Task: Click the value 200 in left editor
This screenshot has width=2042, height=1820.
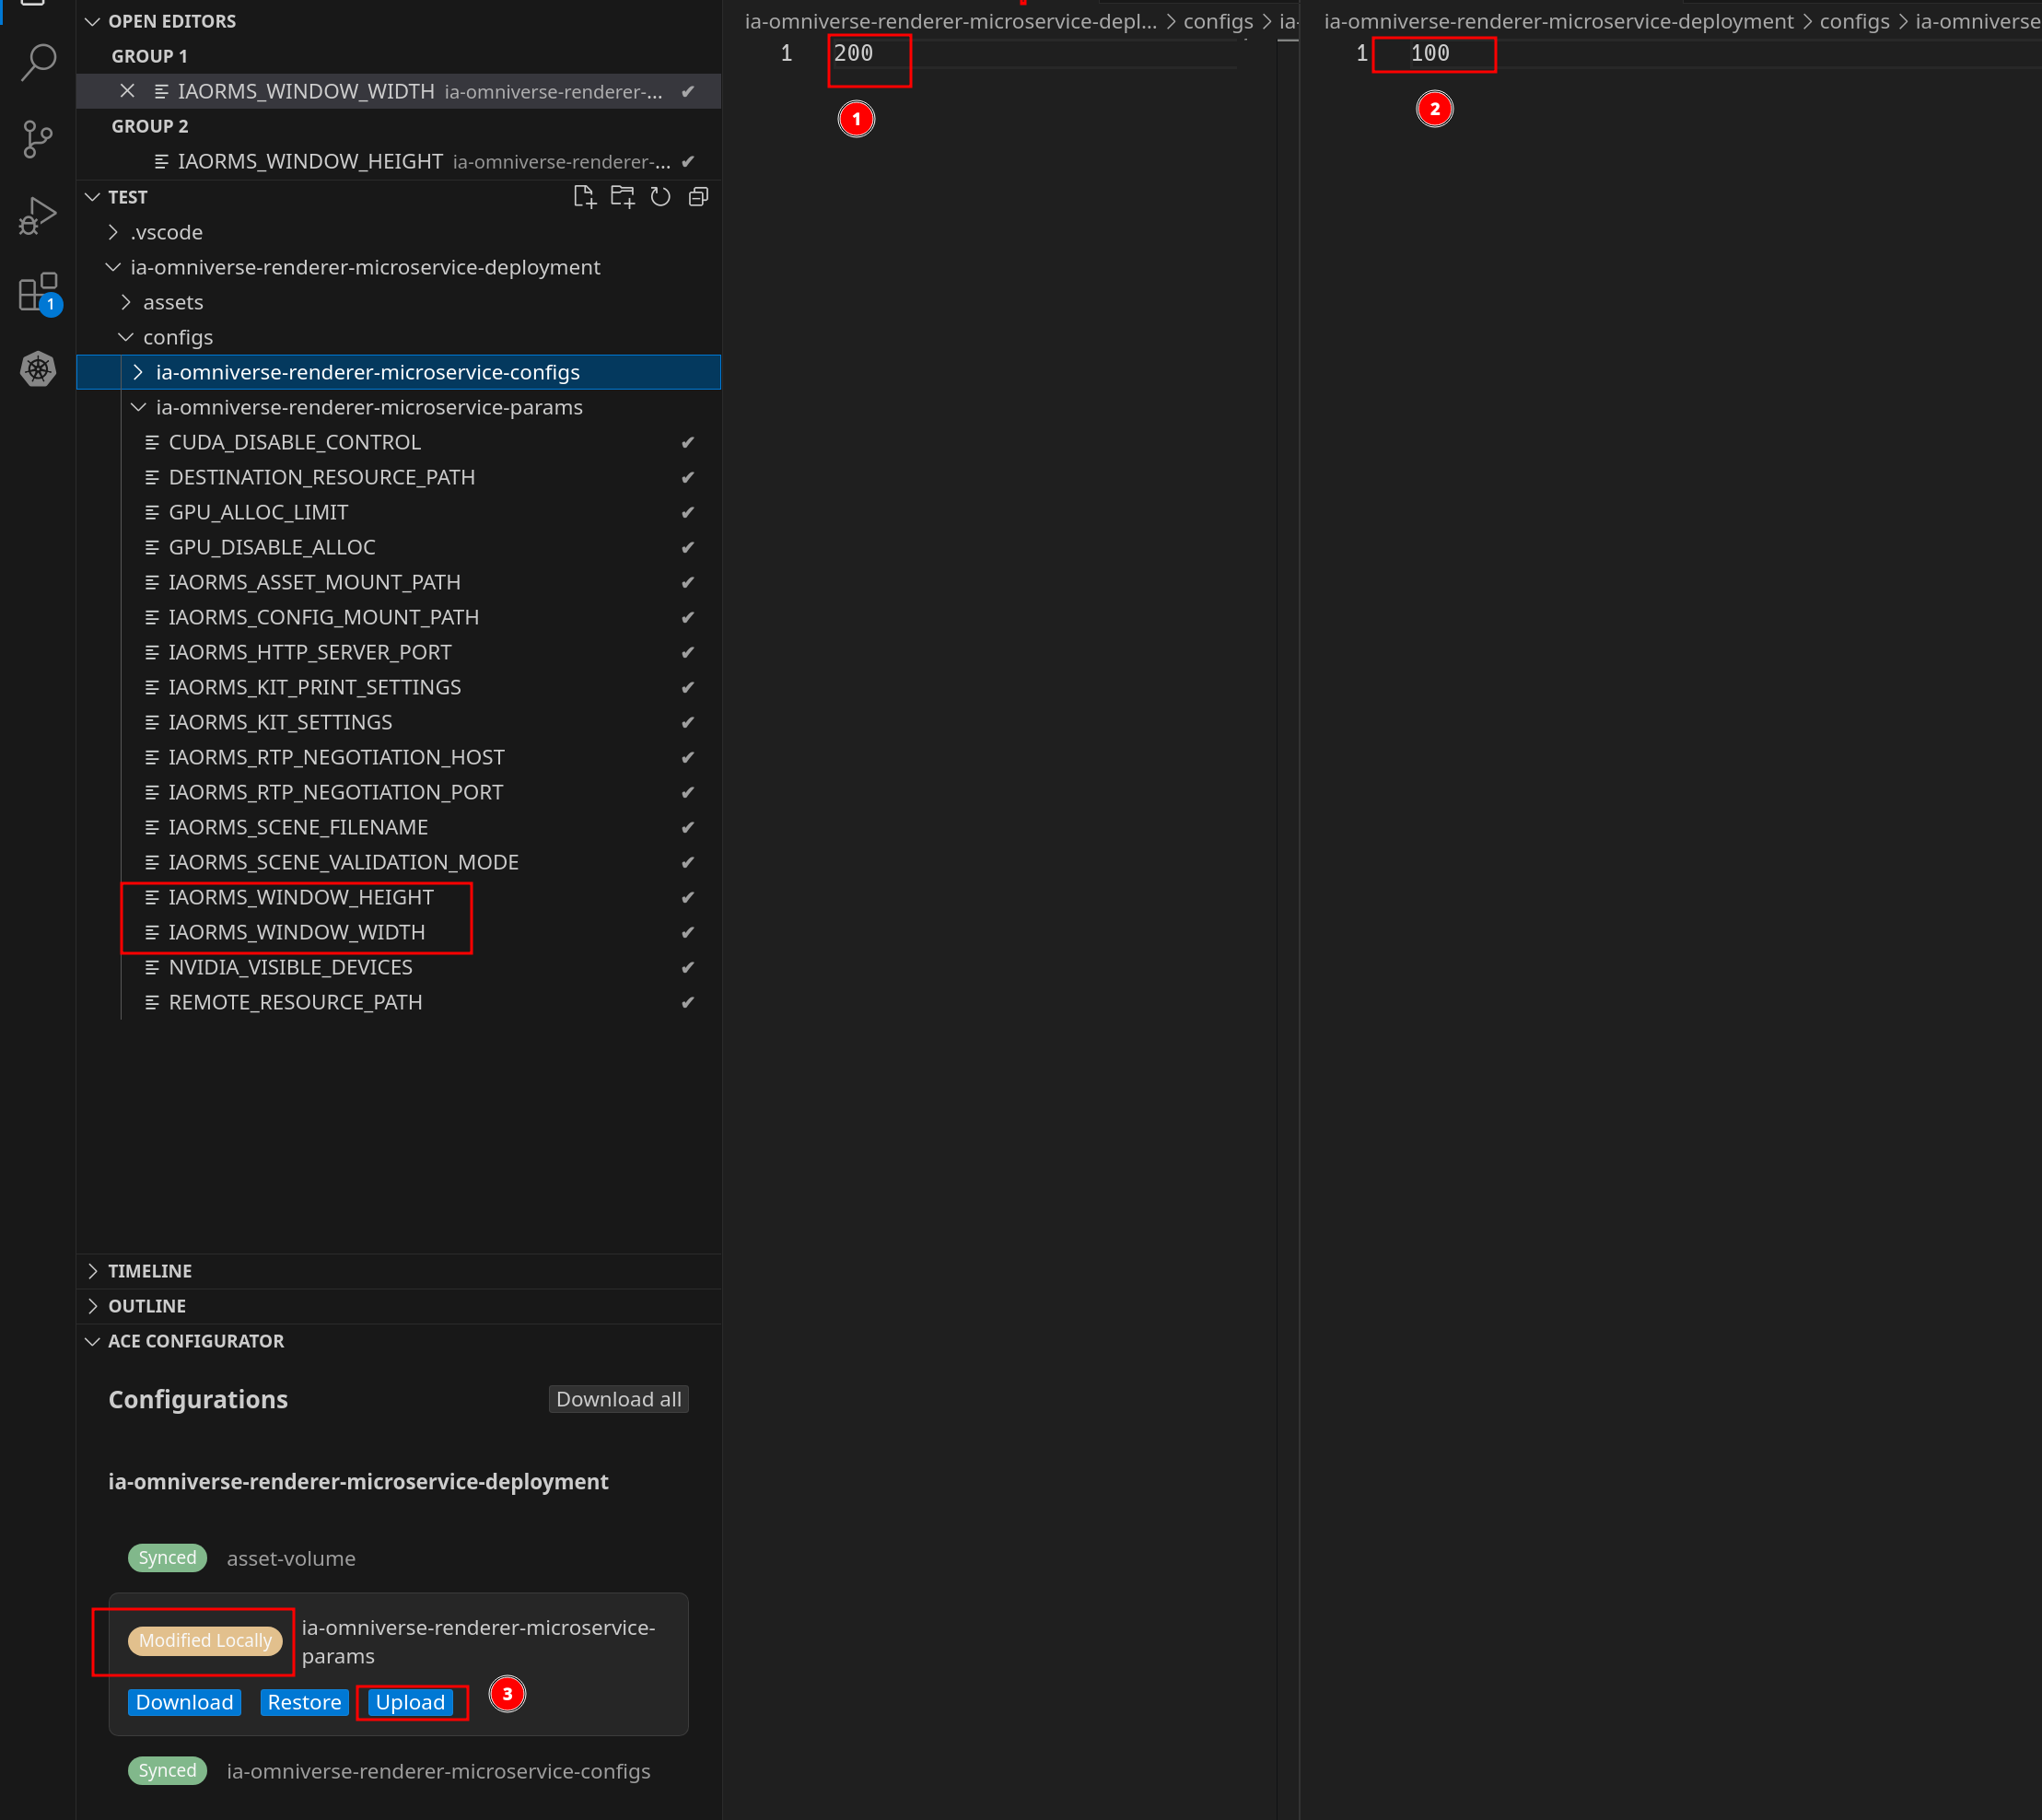Action: click(853, 53)
